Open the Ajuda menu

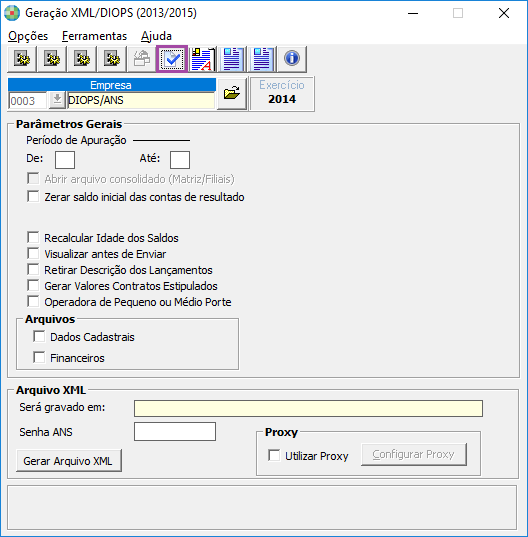156,36
